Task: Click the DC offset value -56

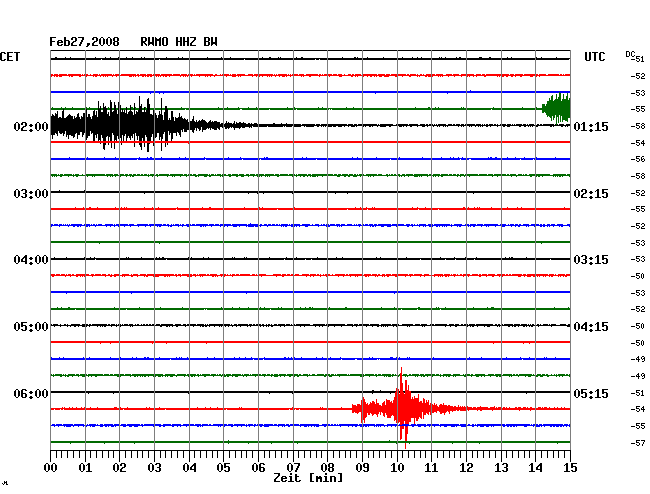Action: coord(638,159)
